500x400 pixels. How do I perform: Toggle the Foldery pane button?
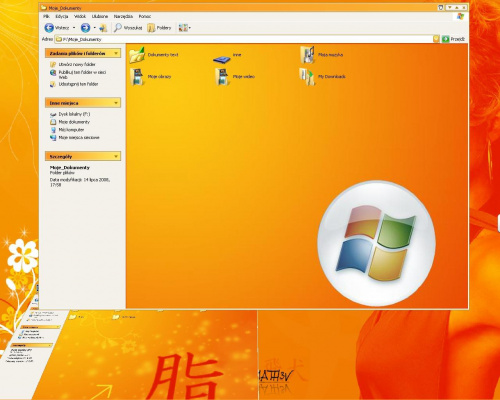(x=151, y=28)
